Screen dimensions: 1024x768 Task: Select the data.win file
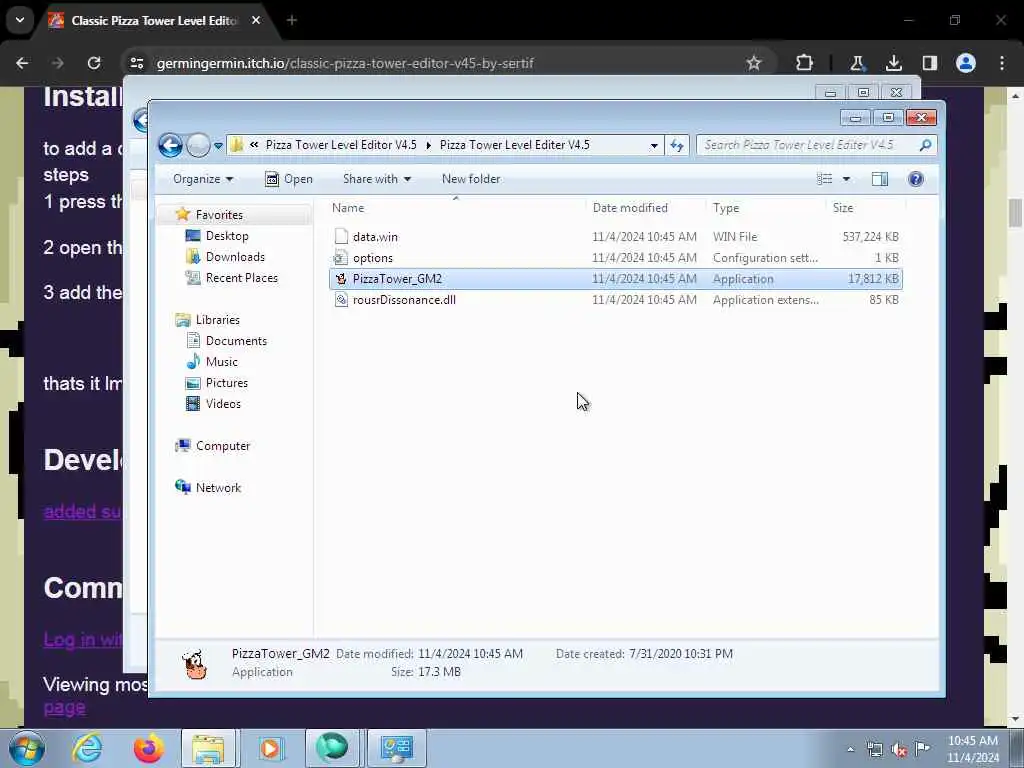[616, 236]
